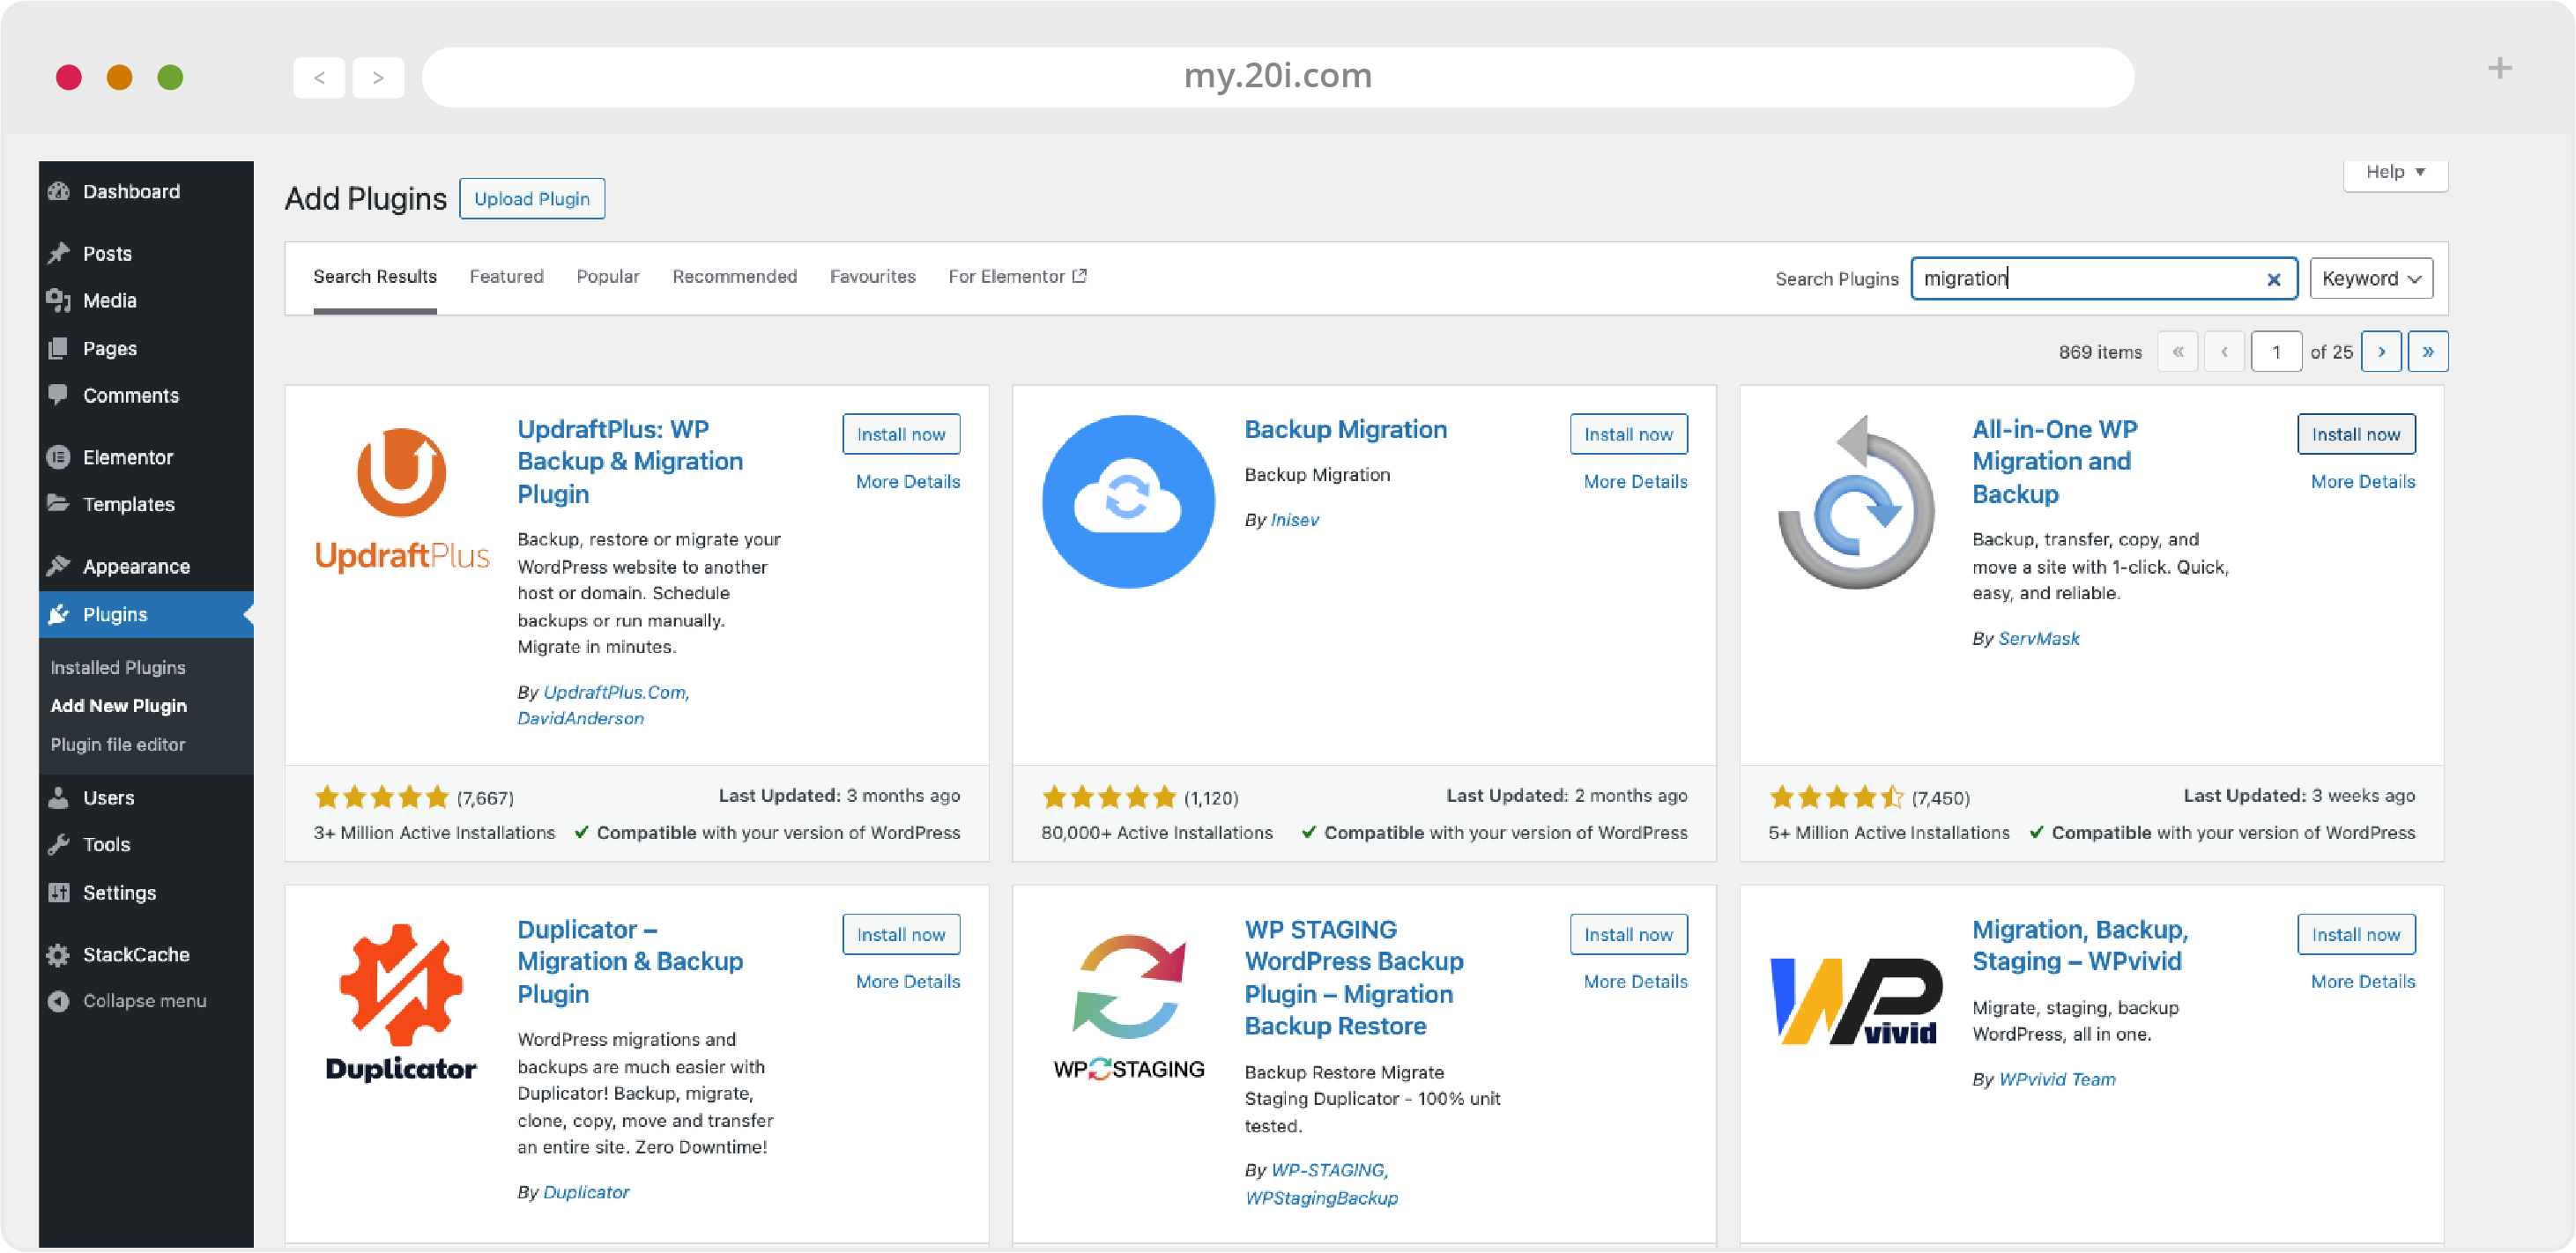Clear the search field with X icon
The height and width of the screenshot is (1253, 2576).
[2273, 279]
